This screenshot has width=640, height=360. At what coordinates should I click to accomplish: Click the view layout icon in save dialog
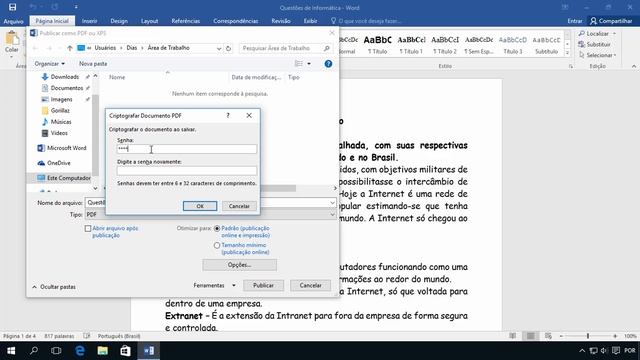tap(299, 64)
